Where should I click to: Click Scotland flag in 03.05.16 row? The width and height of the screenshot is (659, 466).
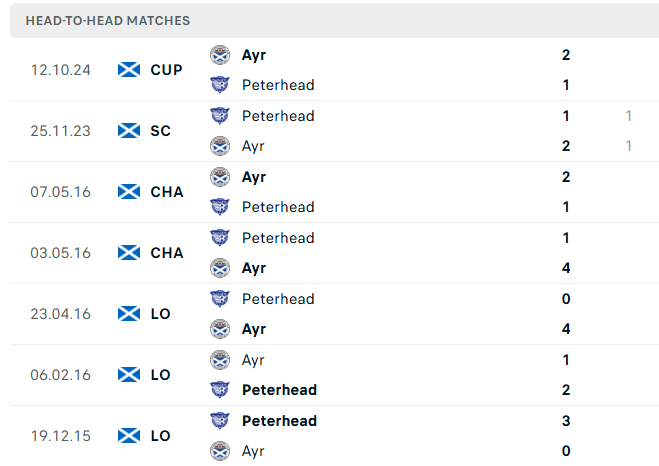pyautogui.click(x=129, y=253)
